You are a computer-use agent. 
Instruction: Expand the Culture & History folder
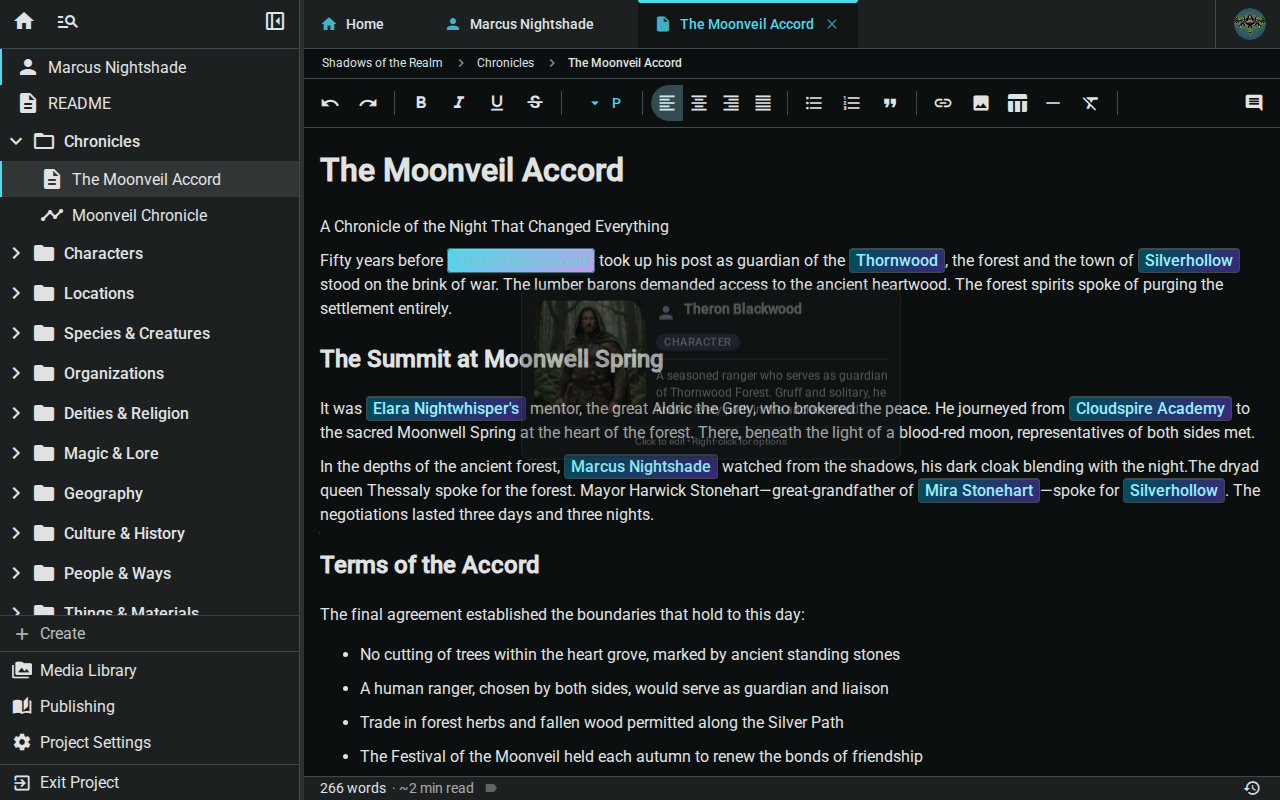[x=16, y=533]
